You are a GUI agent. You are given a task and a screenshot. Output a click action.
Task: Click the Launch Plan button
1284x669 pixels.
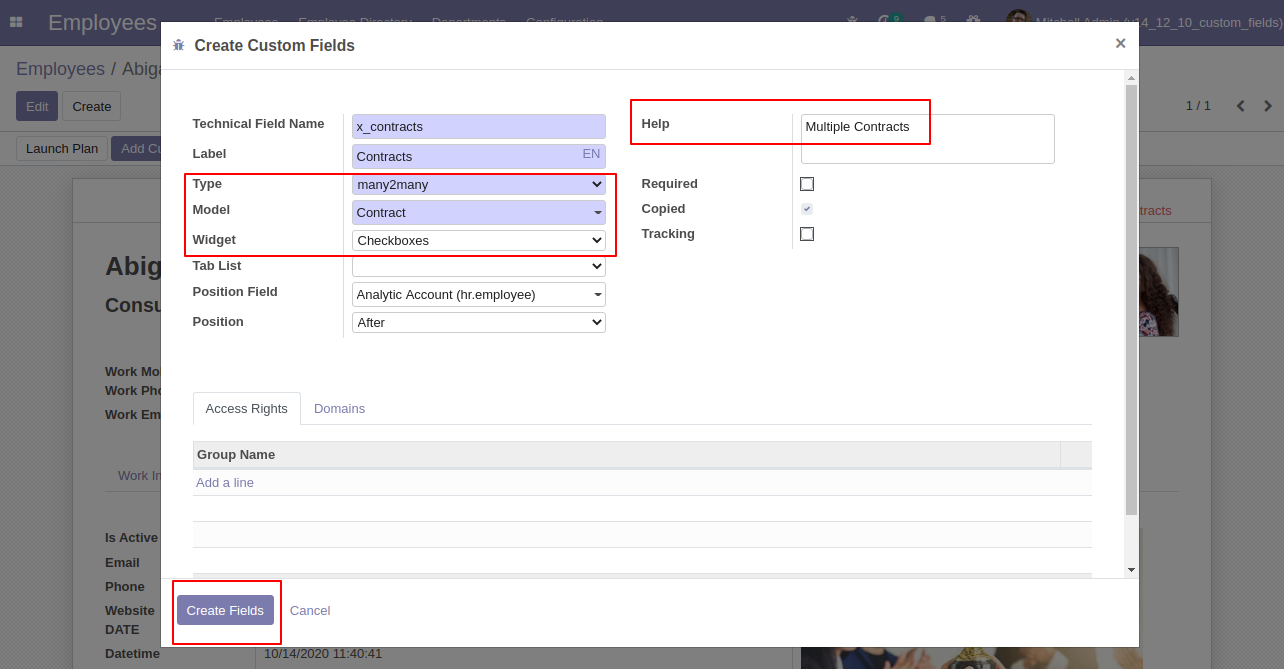pyautogui.click(x=62, y=149)
